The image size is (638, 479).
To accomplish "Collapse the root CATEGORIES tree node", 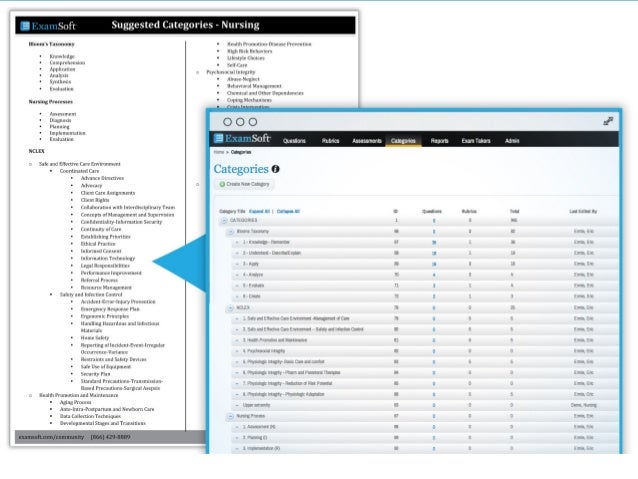I will [224, 221].
